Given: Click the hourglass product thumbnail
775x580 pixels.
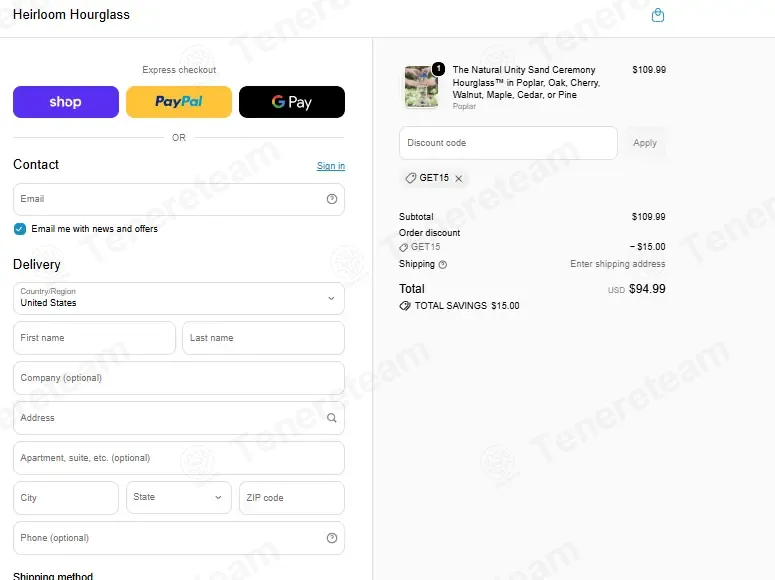Looking at the screenshot, I should [421, 87].
